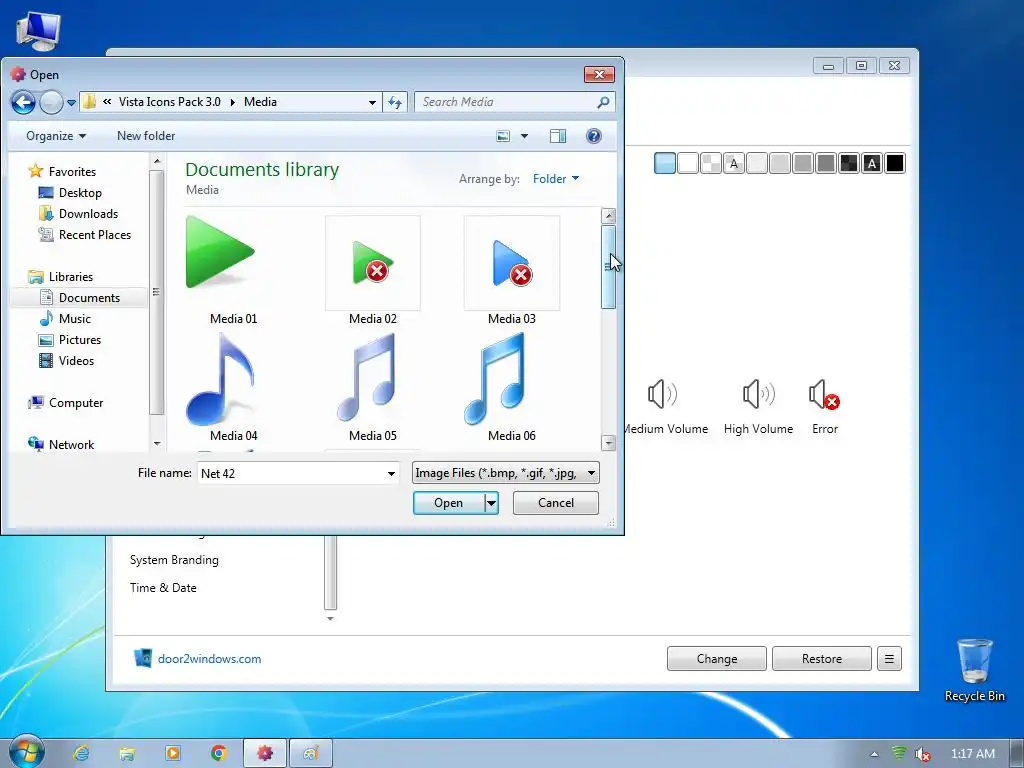Viewport: 1024px width, 768px height.
Task: Expand the Open button split arrow
Action: pos(492,503)
